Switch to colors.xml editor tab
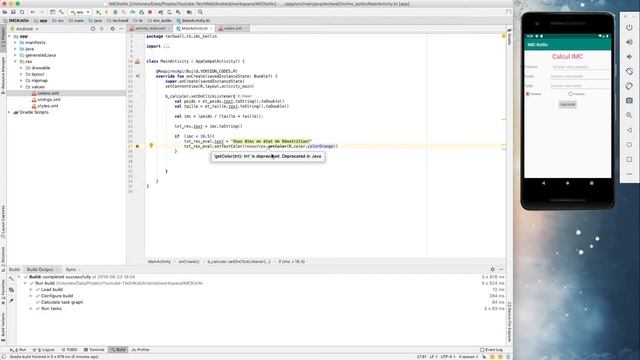The height and width of the screenshot is (360, 640). [x=232, y=29]
